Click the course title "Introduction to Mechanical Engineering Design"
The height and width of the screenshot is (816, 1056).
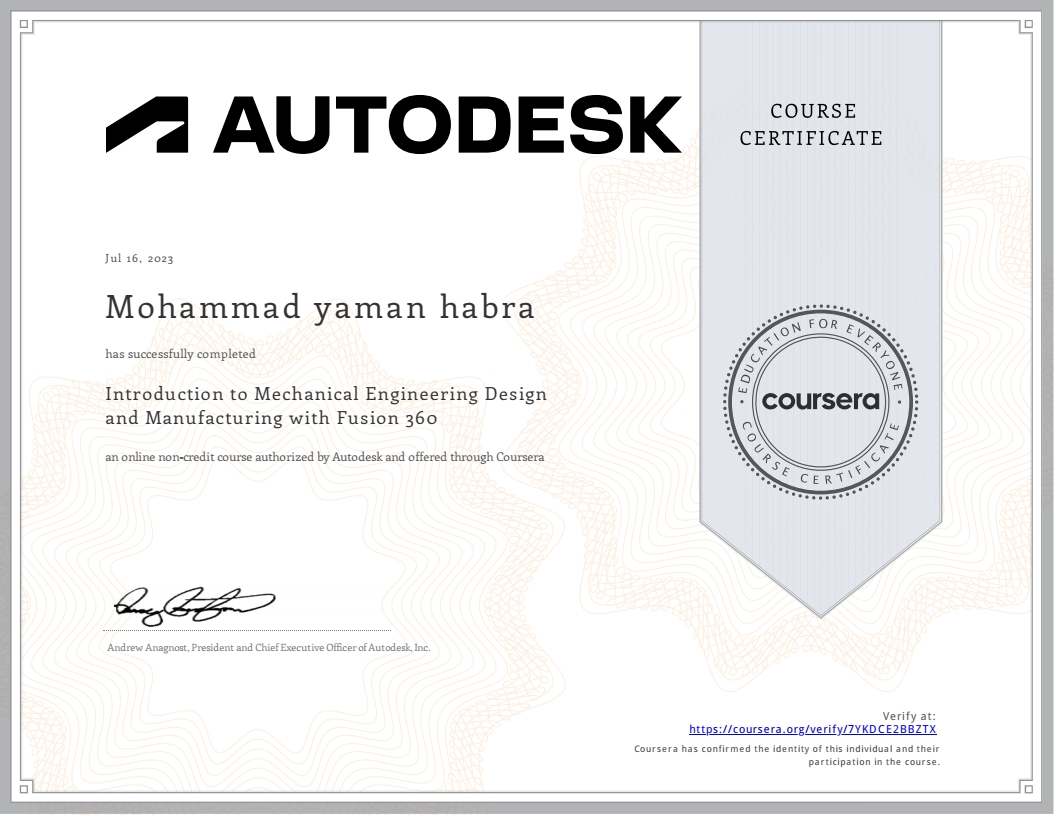[326, 394]
